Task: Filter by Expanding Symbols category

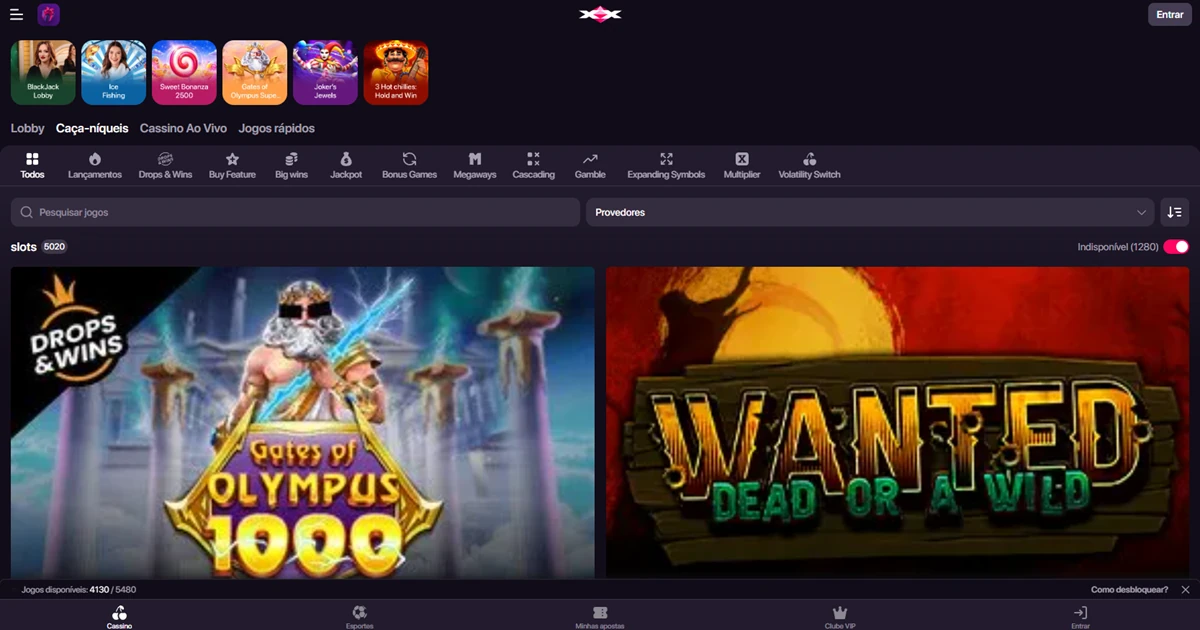Action: (x=666, y=166)
